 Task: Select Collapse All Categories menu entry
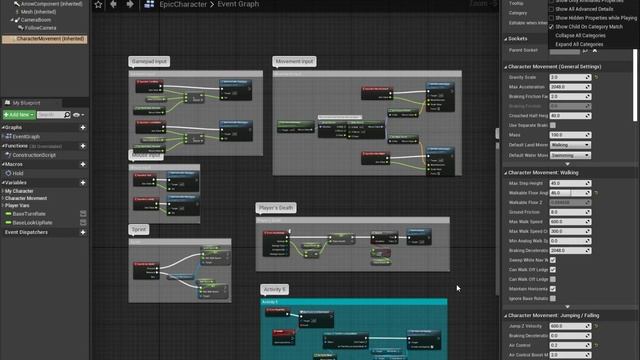580,36
